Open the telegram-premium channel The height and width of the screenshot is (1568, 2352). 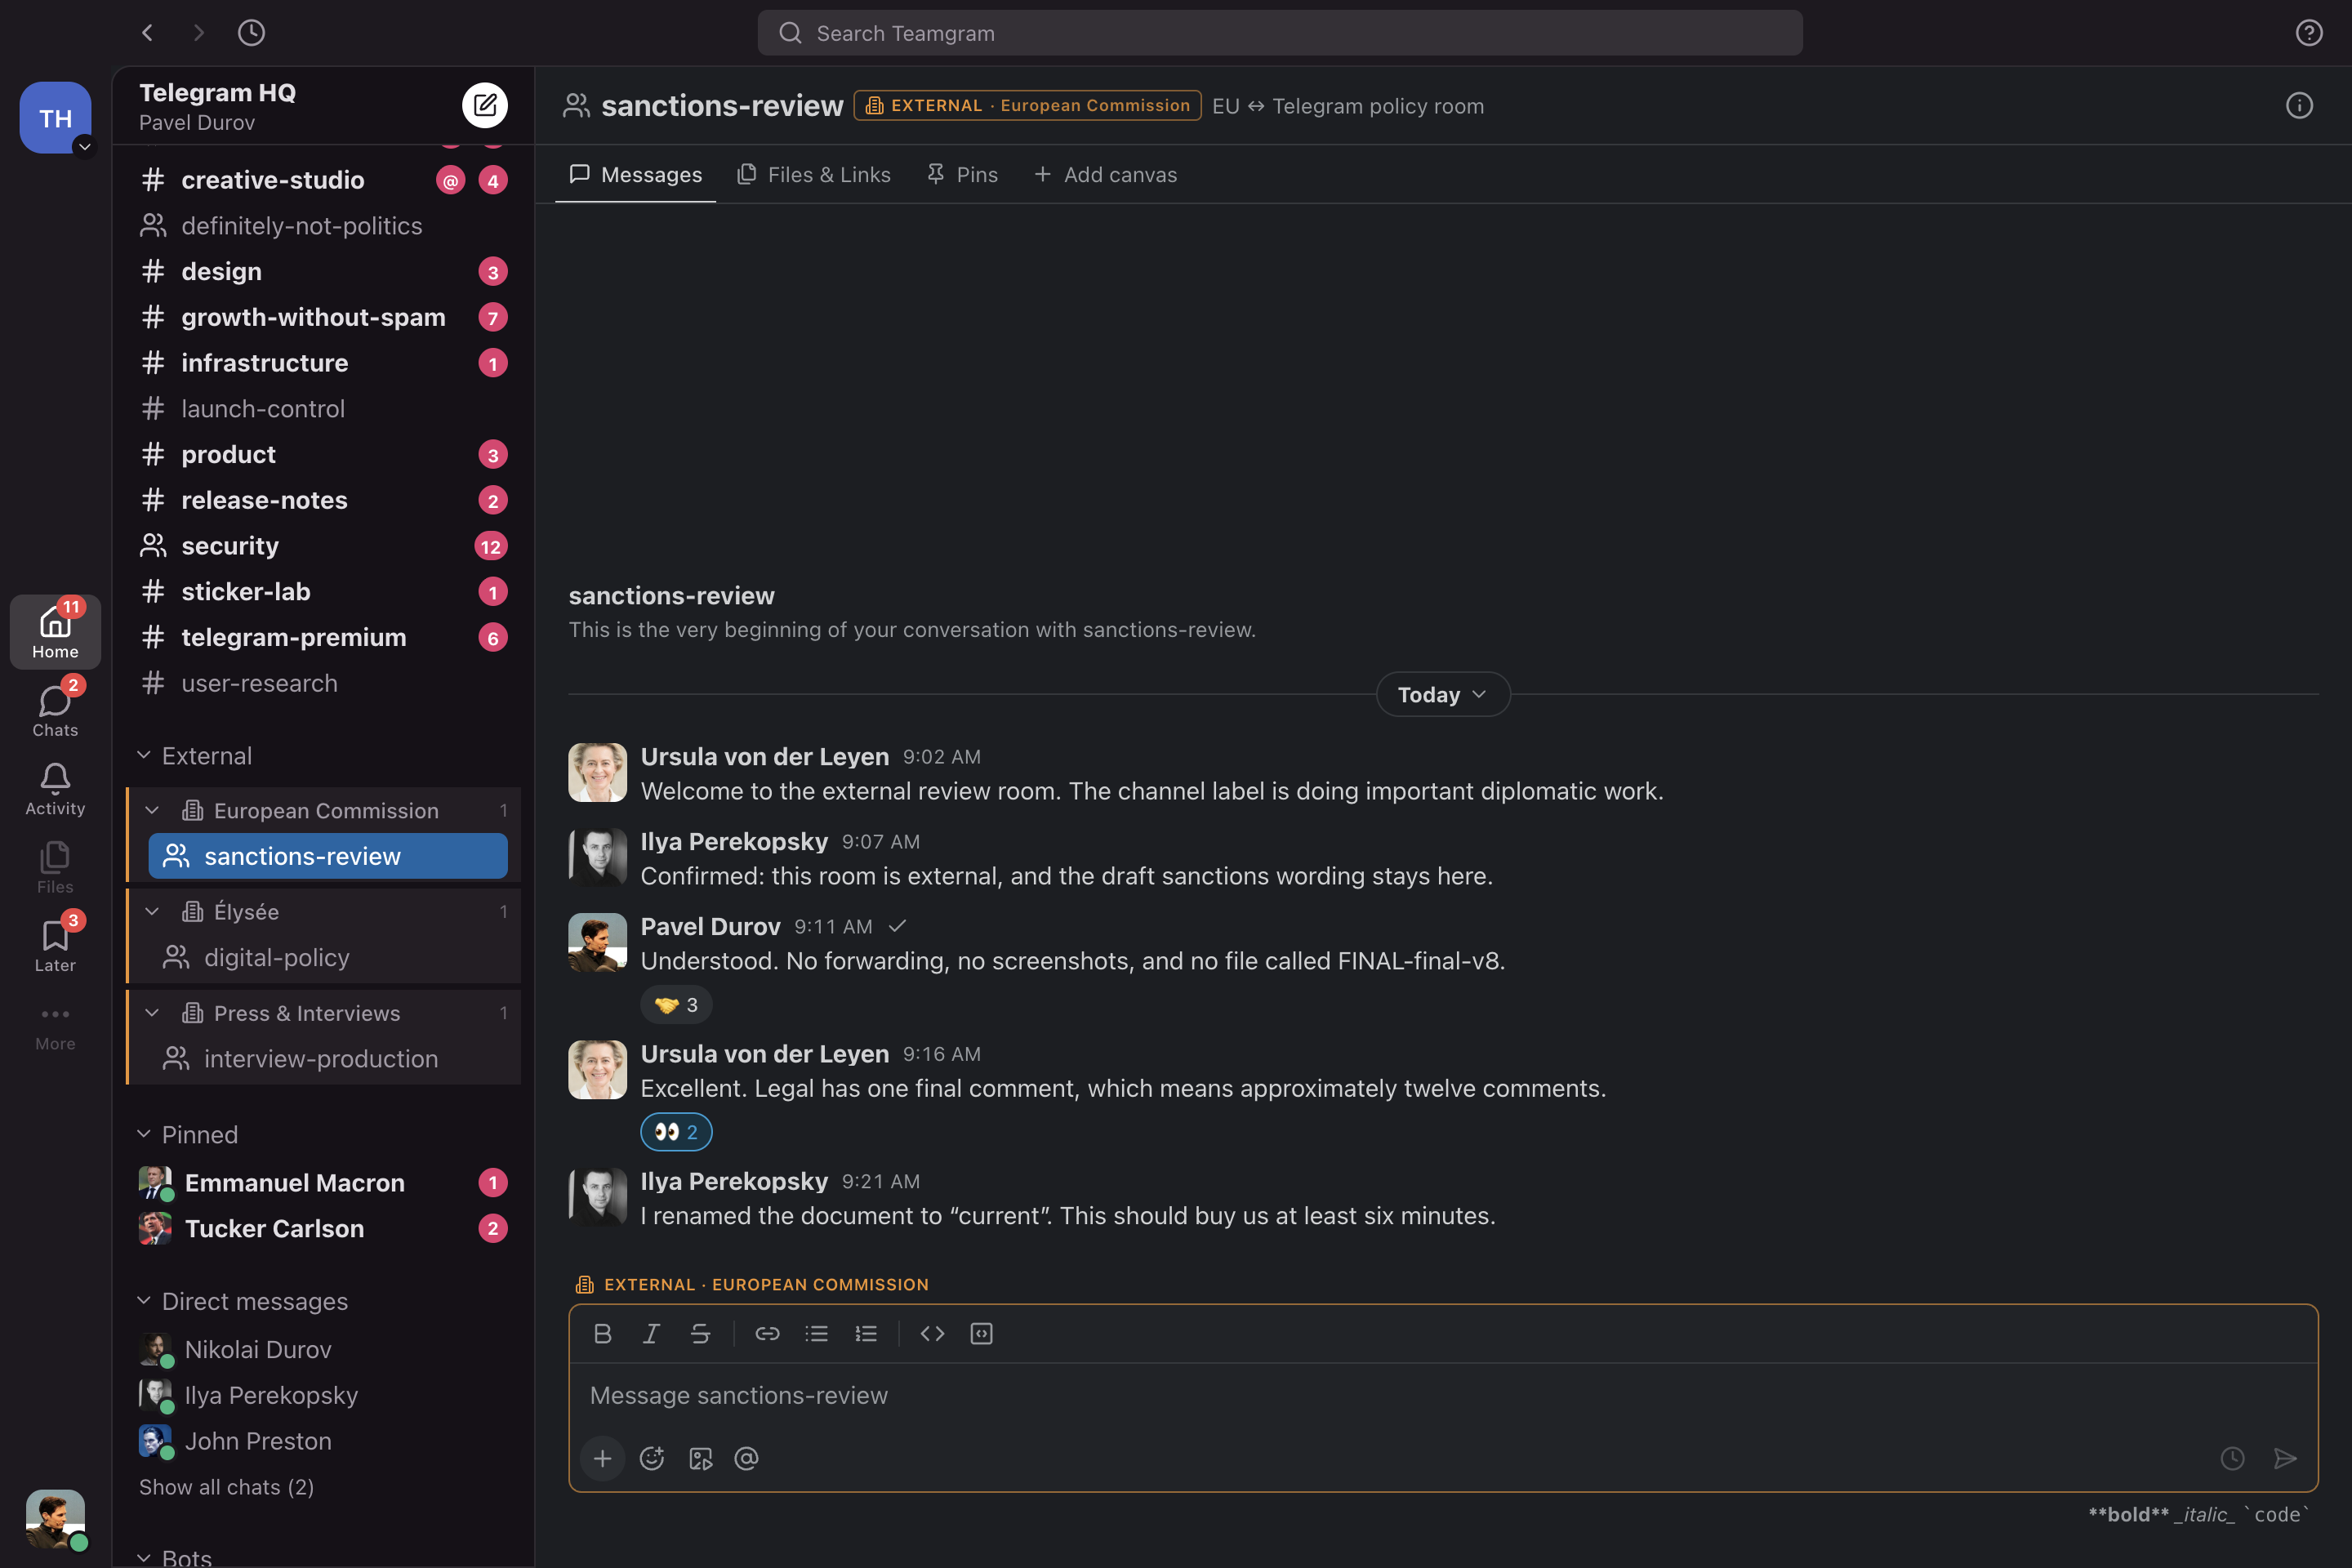(324, 637)
